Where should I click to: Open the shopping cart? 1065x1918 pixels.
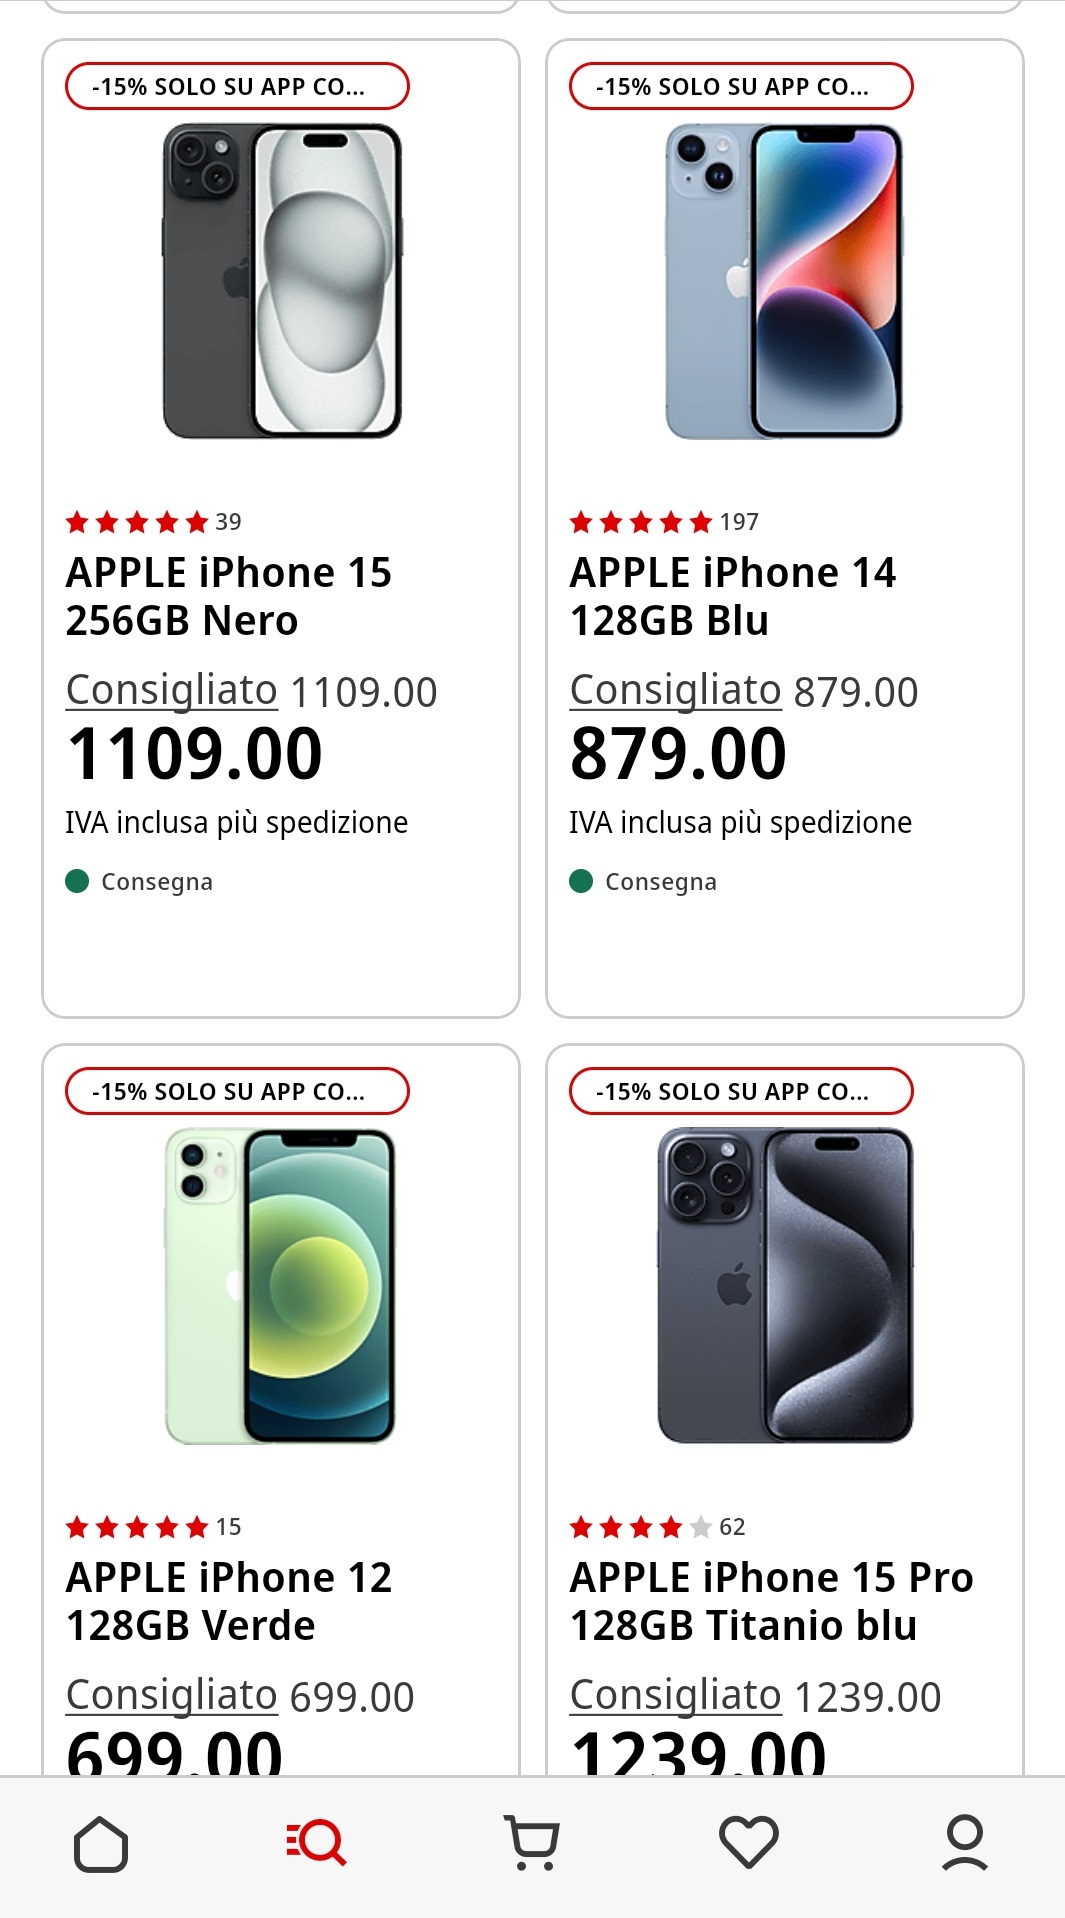532,1842
